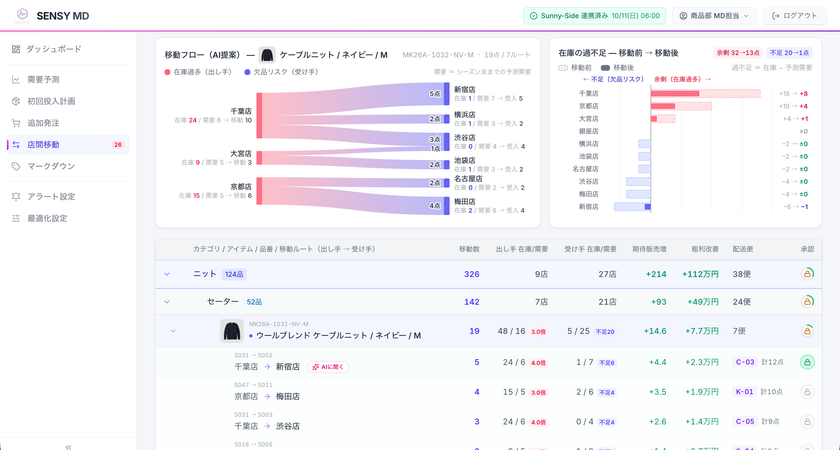Open マークダウン in the sidebar
Image resolution: width=840 pixels, height=450 pixels.
[x=68, y=167]
